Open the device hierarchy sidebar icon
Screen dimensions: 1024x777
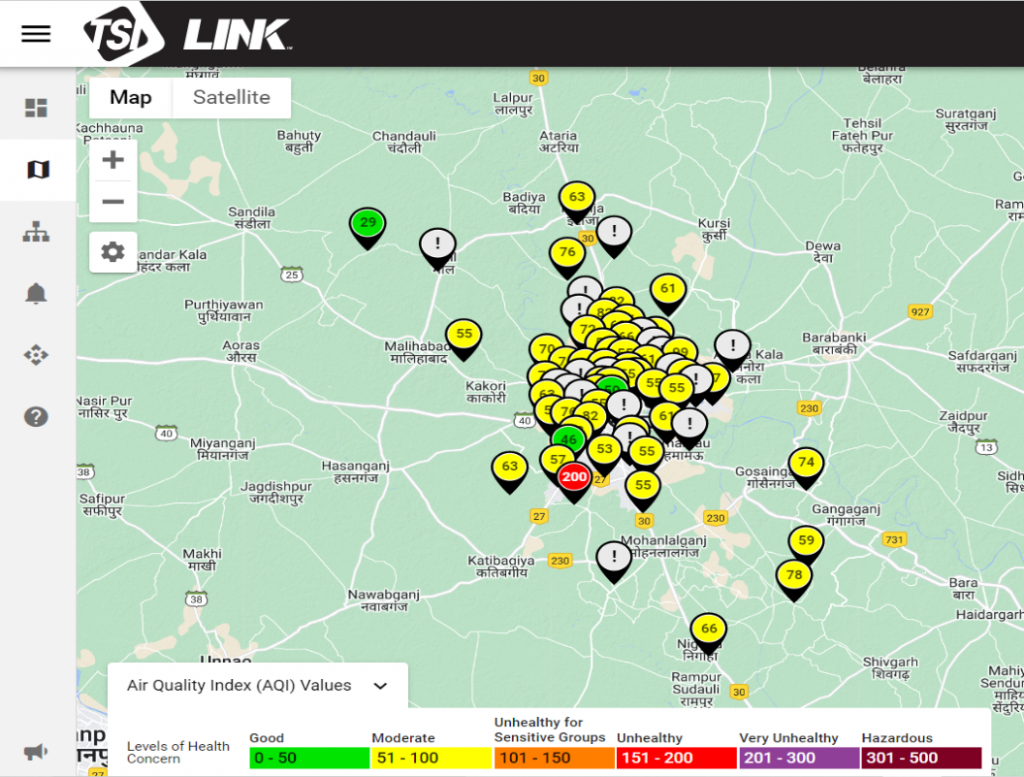tap(36, 232)
